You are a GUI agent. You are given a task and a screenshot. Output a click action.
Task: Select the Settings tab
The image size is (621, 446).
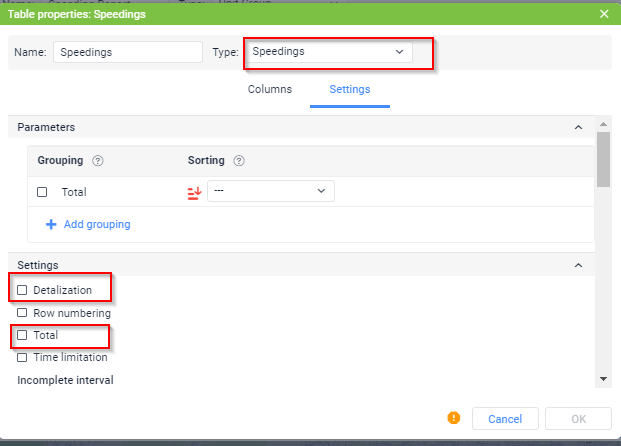pos(350,89)
